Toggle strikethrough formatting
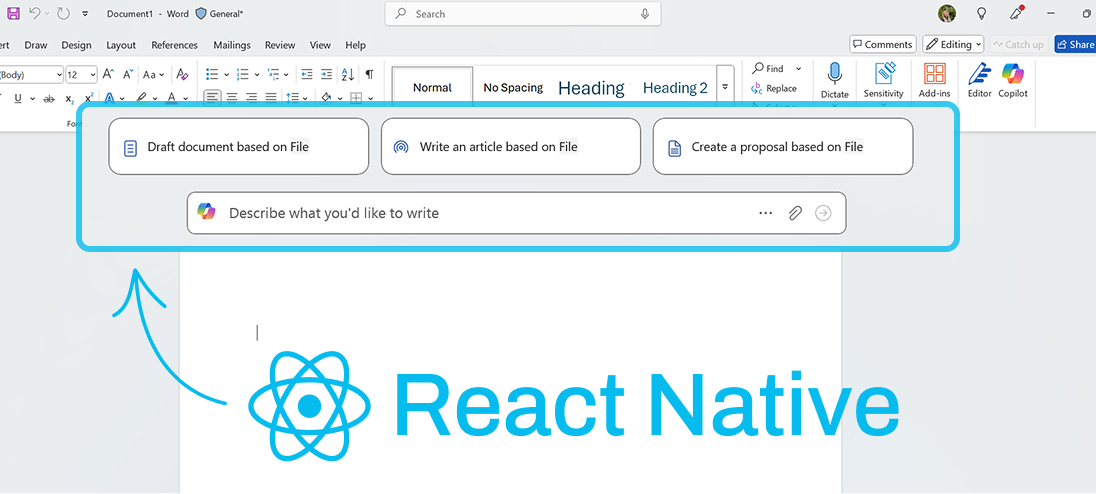This screenshot has width=1096, height=494. 49,98
